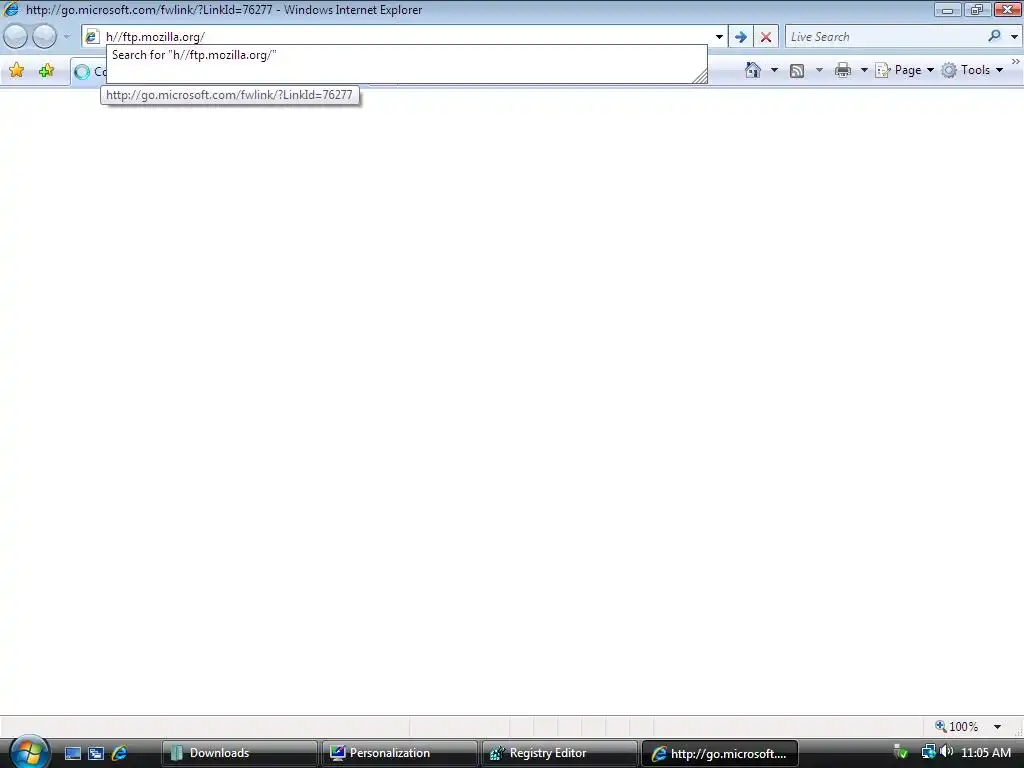This screenshot has width=1024, height=768.
Task: Open the Print dropdown arrow
Action: (863, 70)
